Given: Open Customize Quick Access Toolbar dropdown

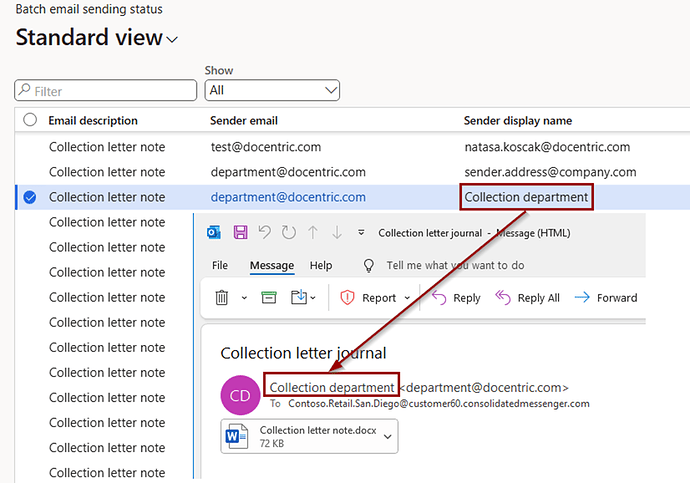Looking at the screenshot, I should [361, 232].
